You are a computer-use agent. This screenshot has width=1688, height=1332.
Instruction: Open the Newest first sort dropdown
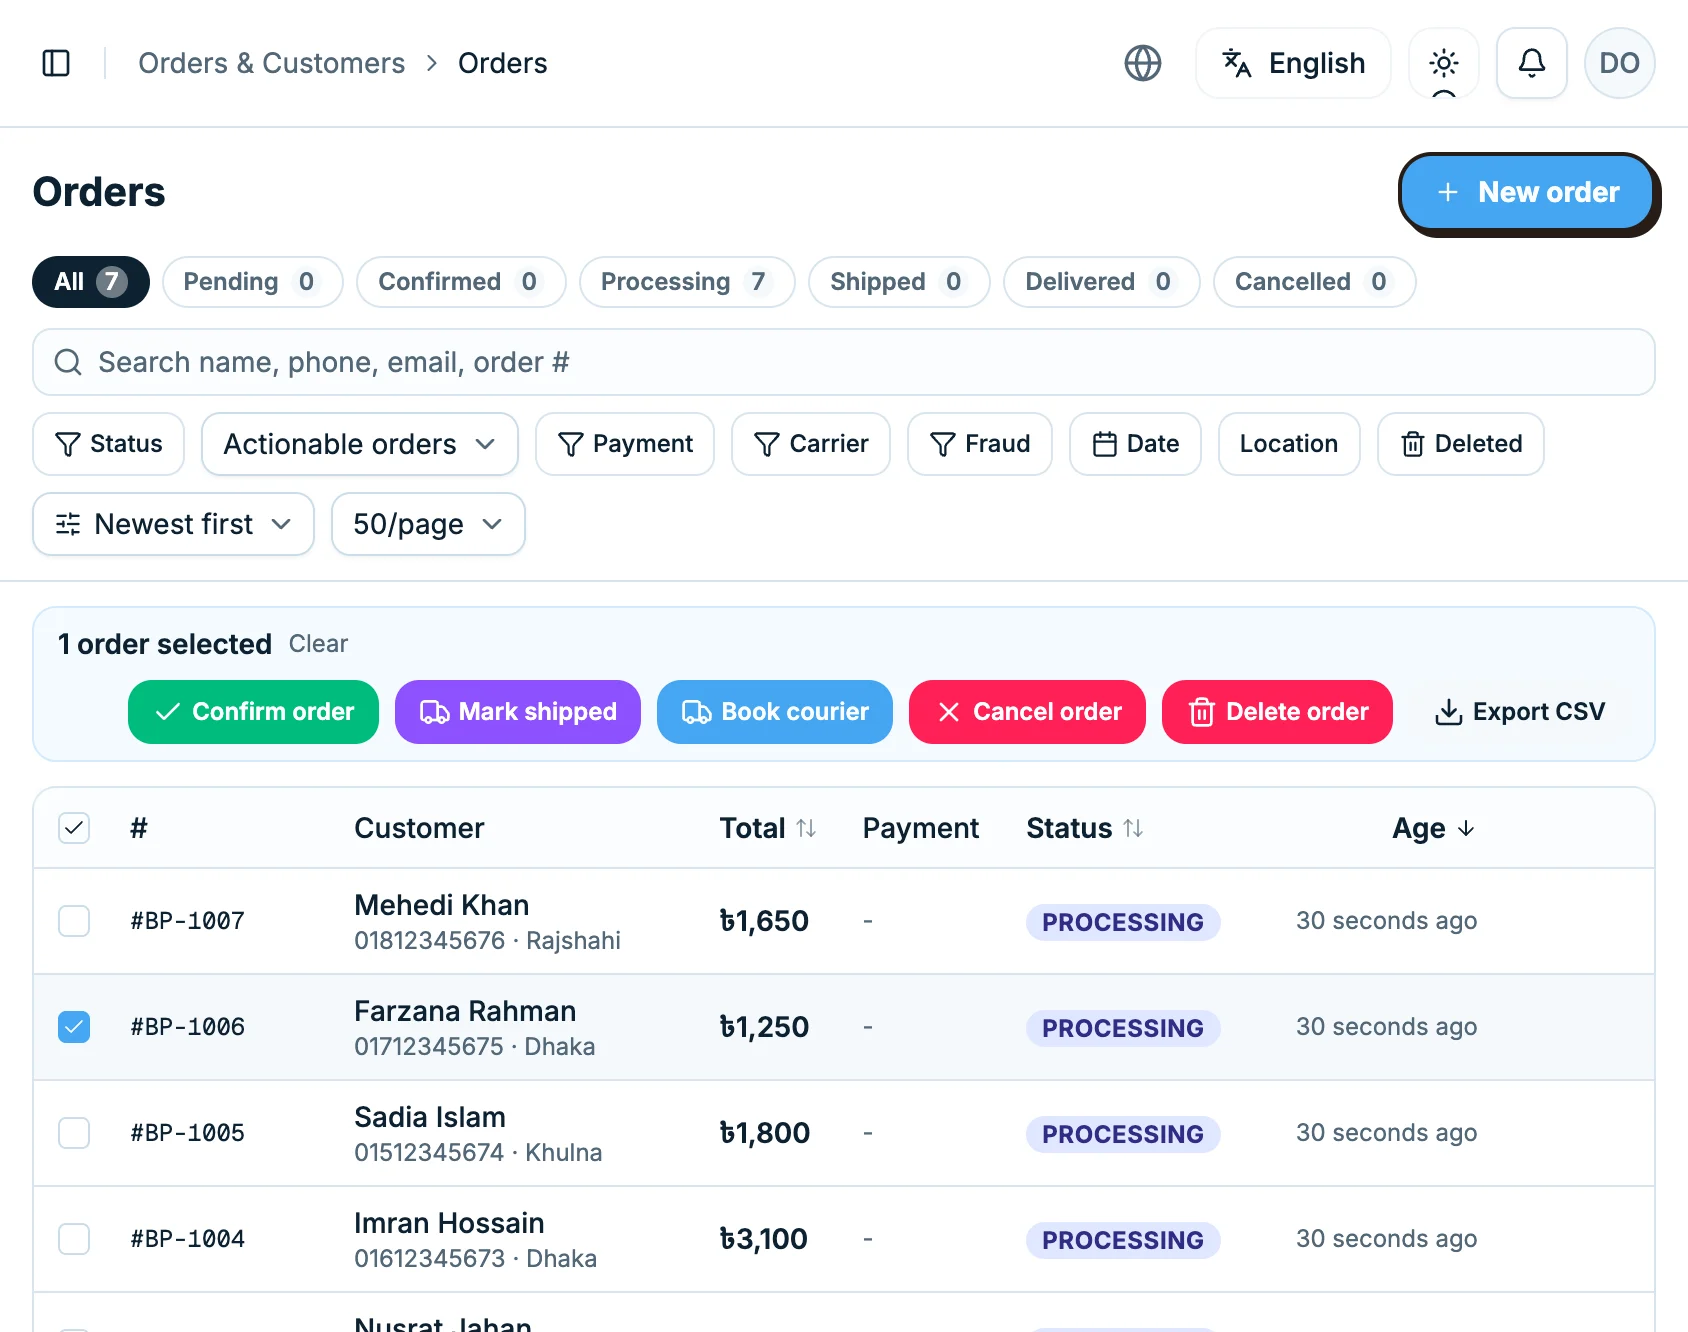[x=174, y=524]
